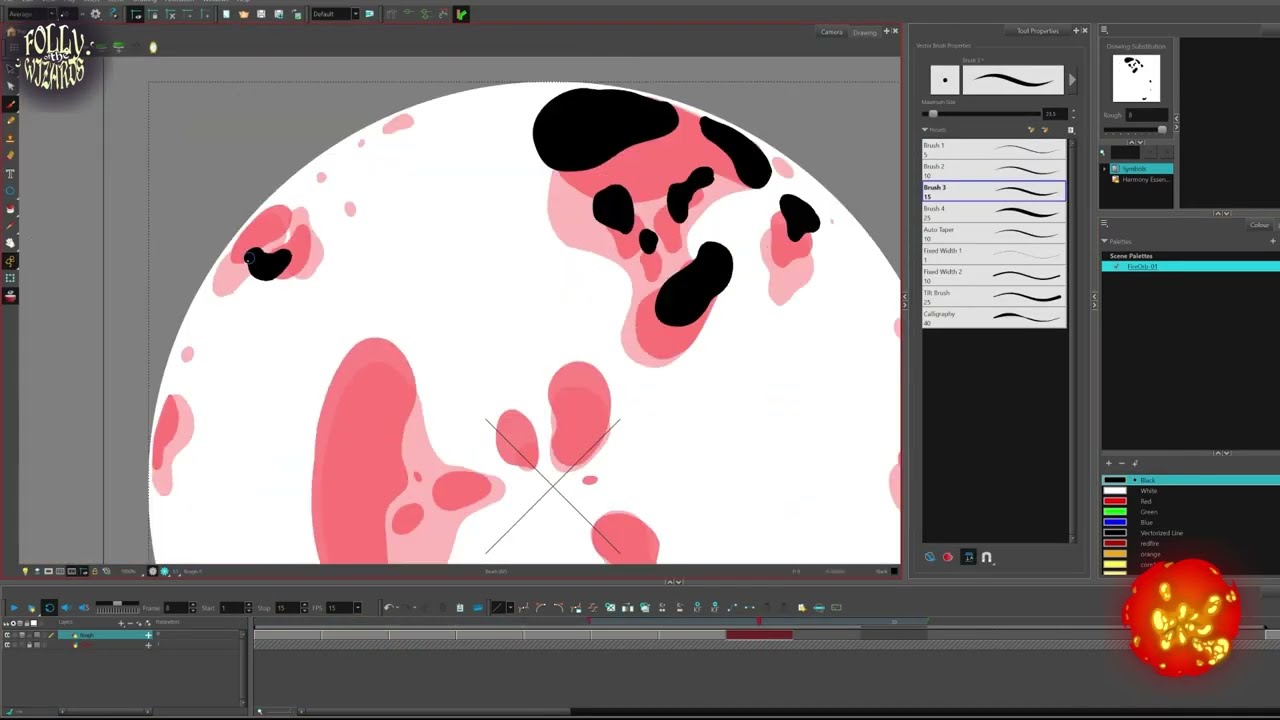Increase Maximum Size with stepper arrow

click(x=1073, y=111)
